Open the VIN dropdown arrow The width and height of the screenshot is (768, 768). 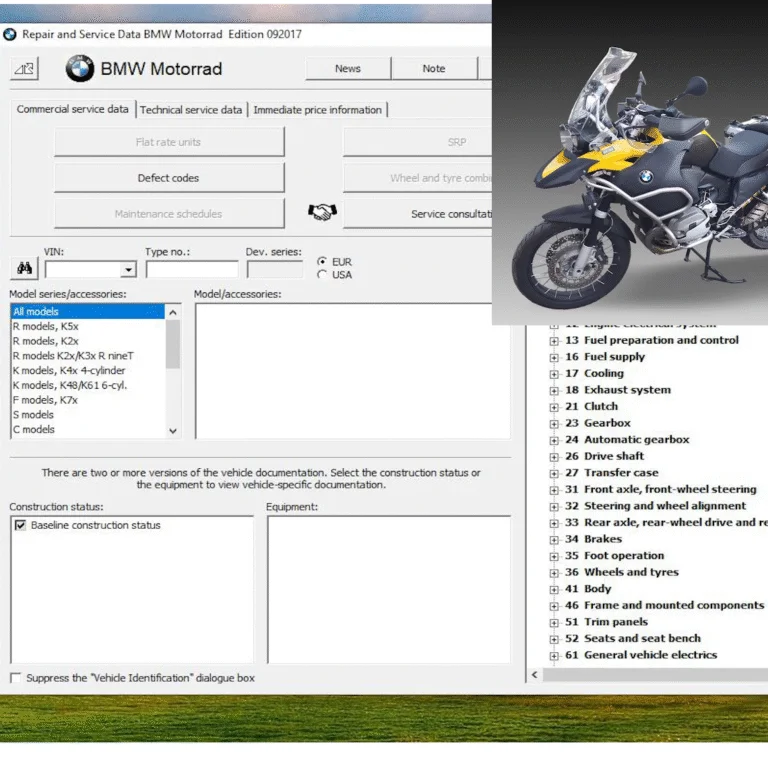(x=128, y=269)
